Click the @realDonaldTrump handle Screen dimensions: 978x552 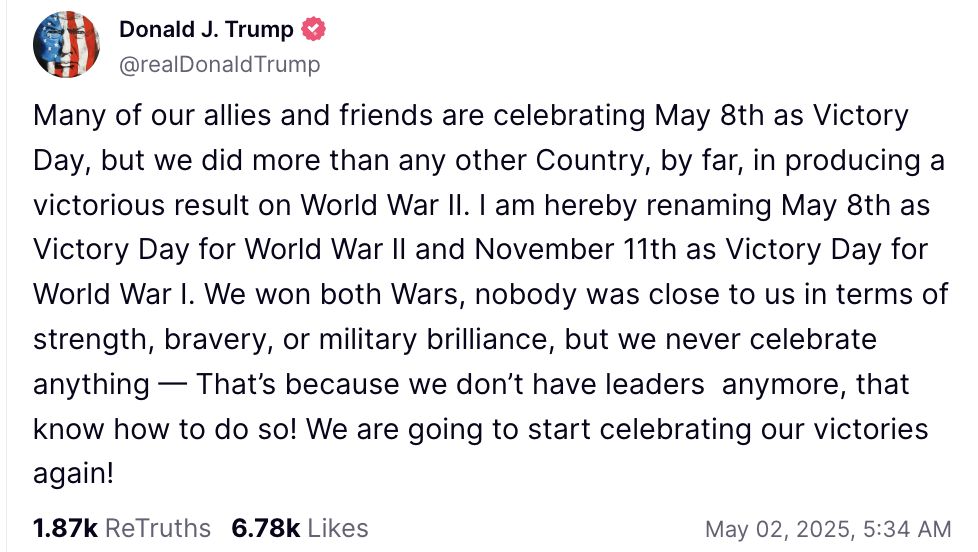tap(220, 65)
